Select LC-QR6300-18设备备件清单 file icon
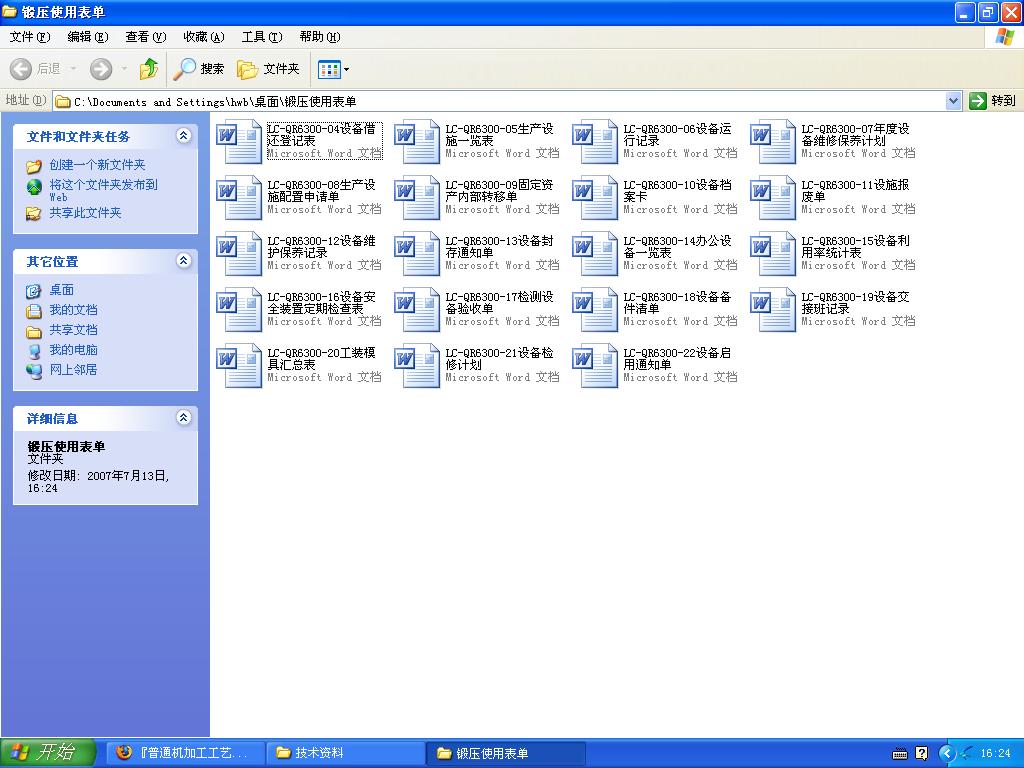This screenshot has width=1024, height=768. pyautogui.click(x=595, y=310)
